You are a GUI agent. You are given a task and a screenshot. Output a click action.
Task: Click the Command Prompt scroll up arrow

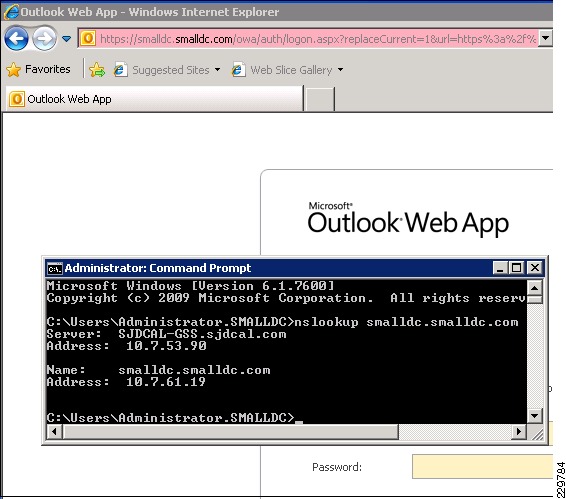[535, 288]
